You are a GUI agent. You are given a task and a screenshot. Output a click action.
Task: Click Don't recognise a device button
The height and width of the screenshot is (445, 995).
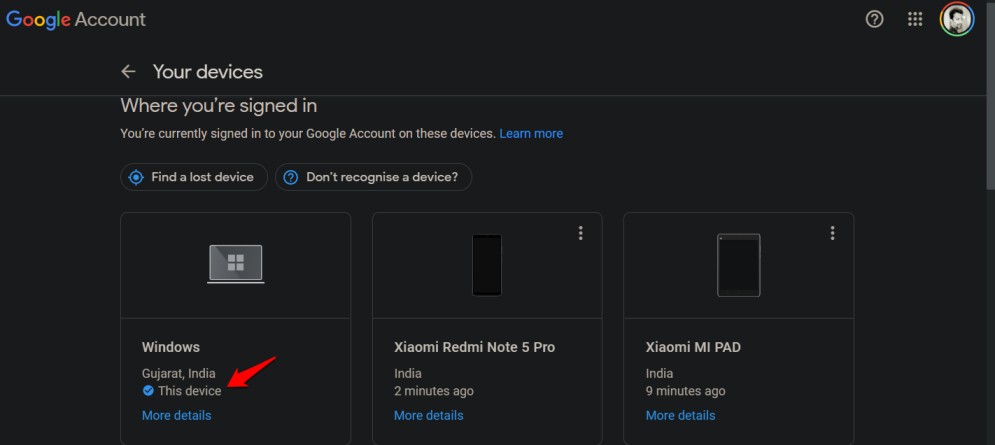373,177
